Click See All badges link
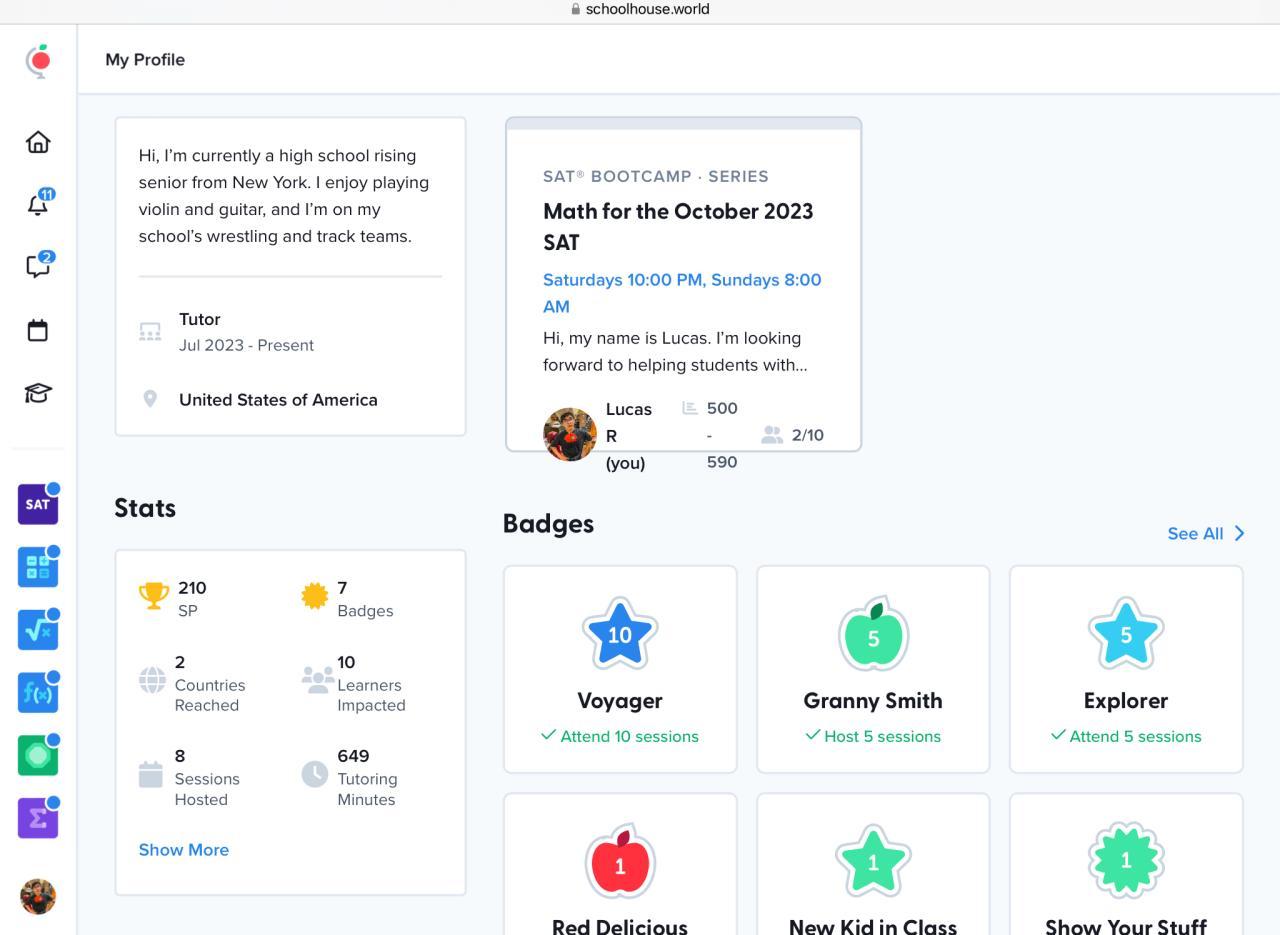1280x935 pixels. [x=1195, y=534]
